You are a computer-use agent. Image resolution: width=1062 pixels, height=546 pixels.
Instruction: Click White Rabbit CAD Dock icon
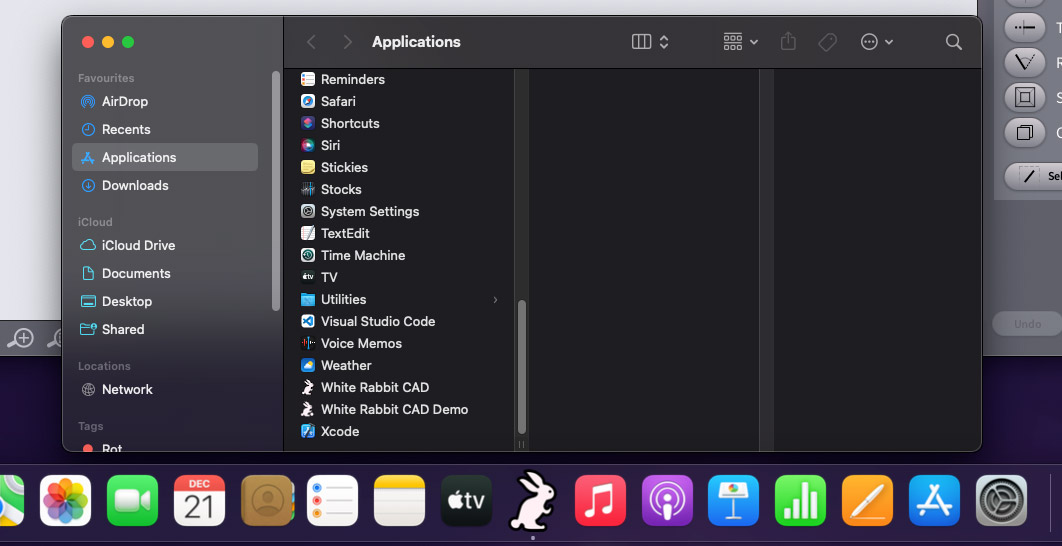click(x=533, y=501)
